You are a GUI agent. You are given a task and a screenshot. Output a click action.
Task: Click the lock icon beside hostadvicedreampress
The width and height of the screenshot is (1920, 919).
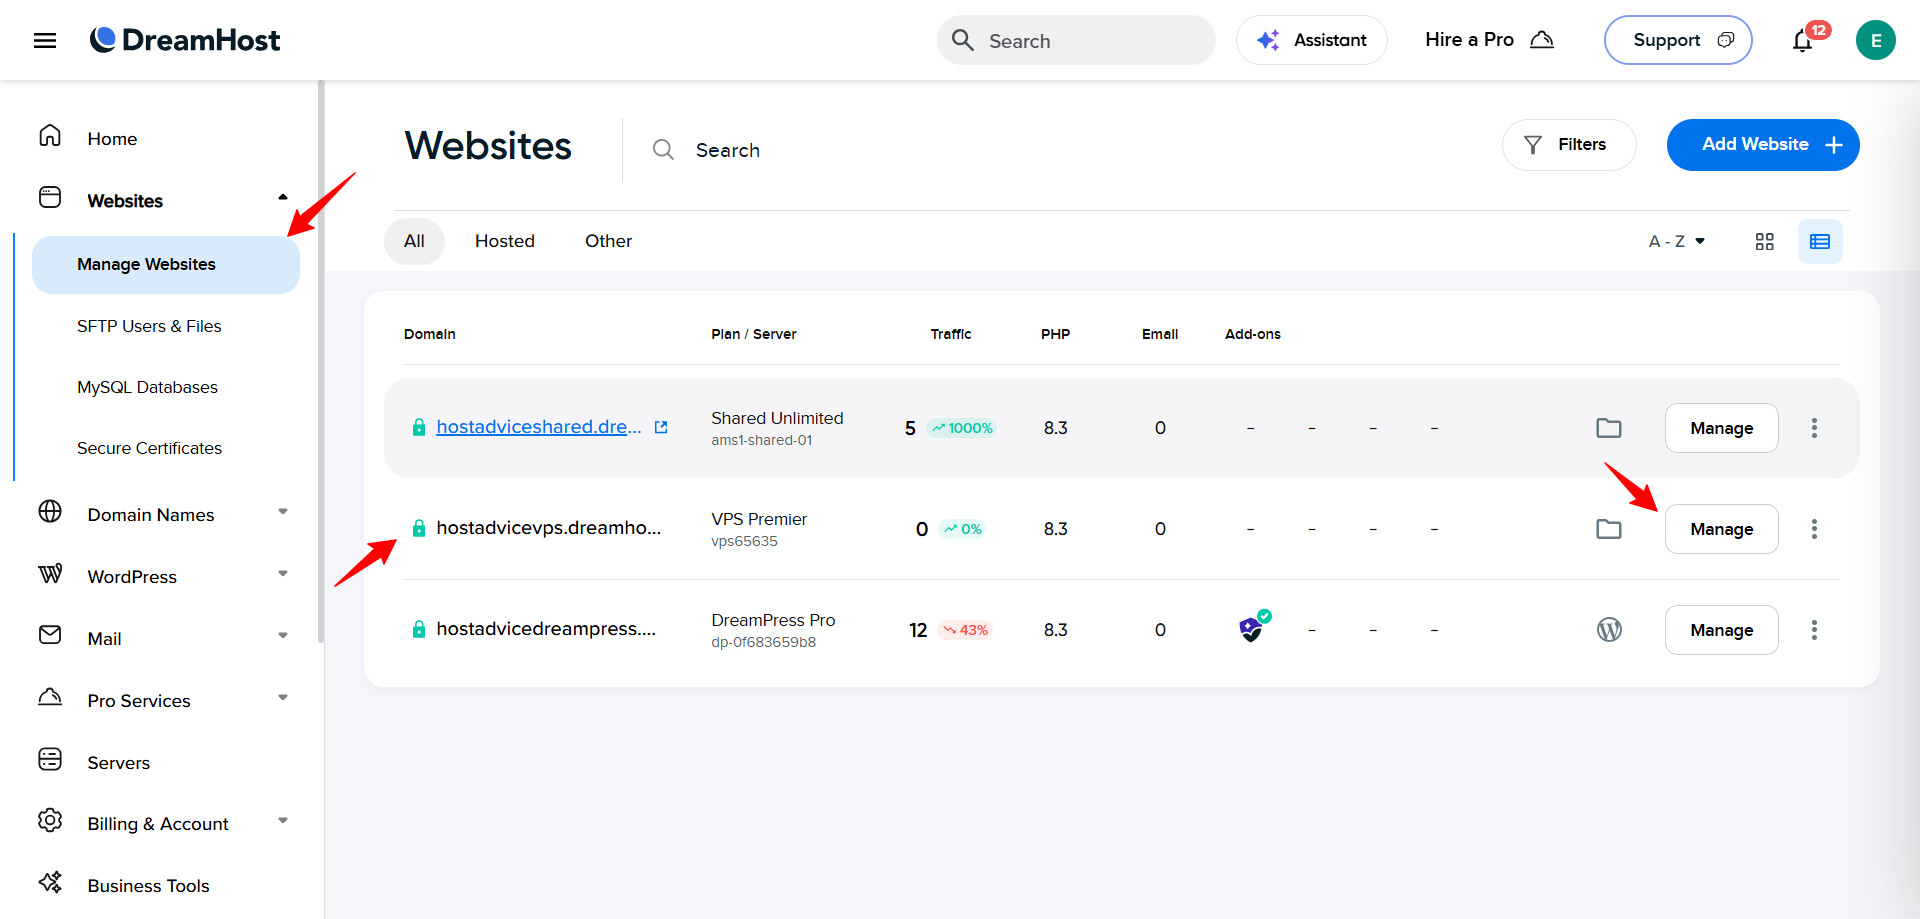(x=419, y=629)
